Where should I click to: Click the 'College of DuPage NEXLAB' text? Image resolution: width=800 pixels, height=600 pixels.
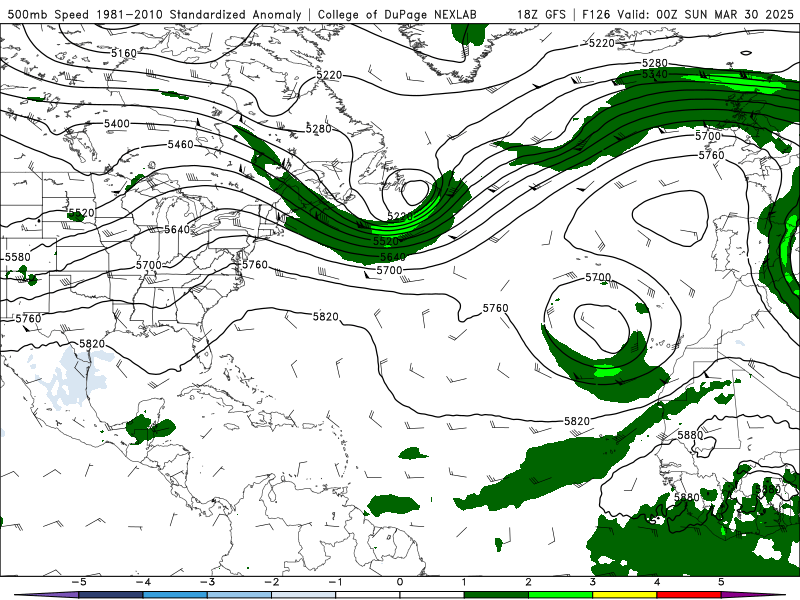pyautogui.click(x=397, y=14)
